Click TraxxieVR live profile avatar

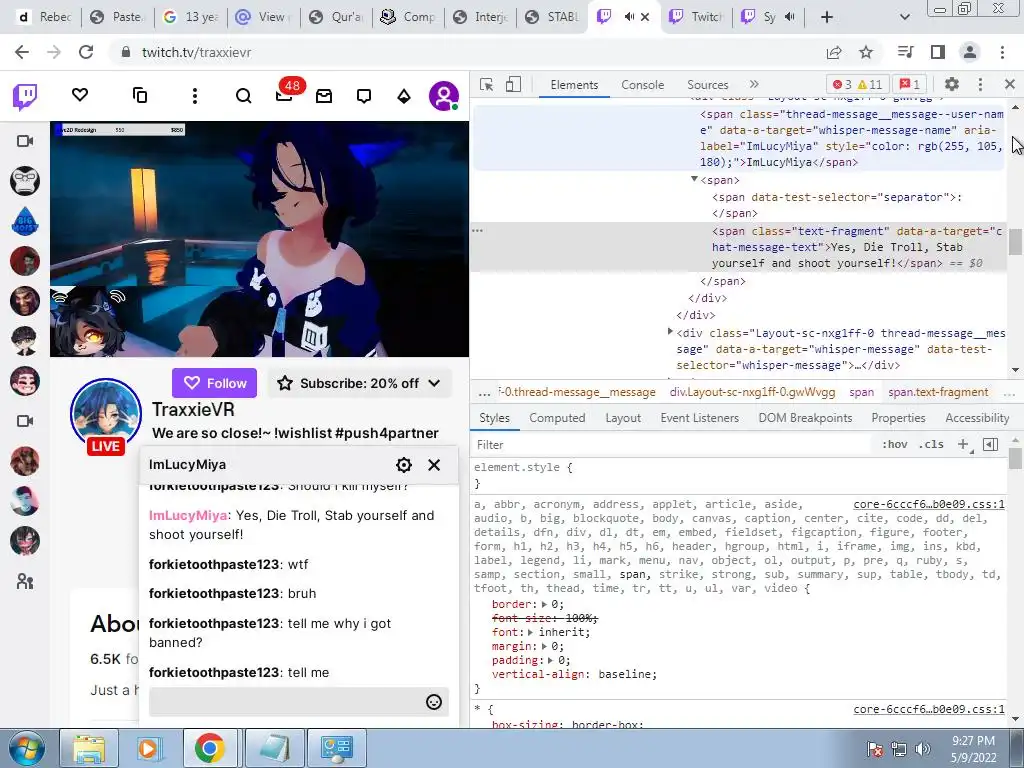[106, 414]
